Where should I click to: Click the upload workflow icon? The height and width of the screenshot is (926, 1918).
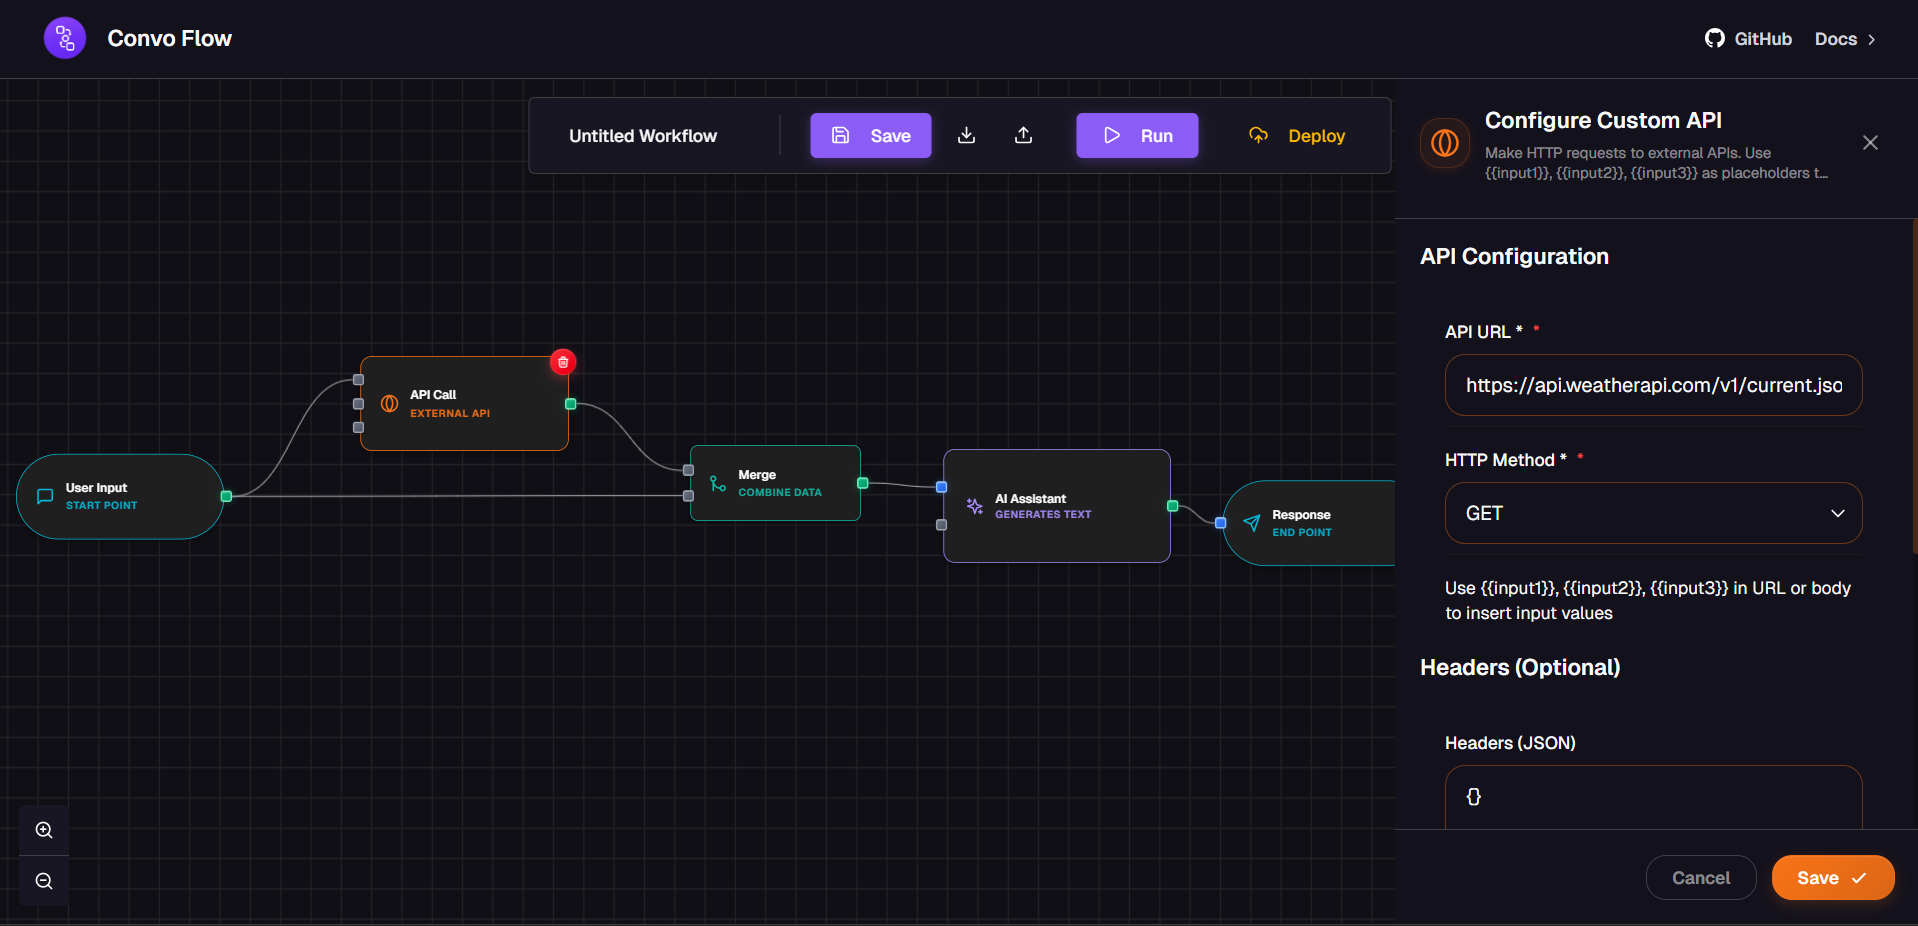pos(1023,135)
